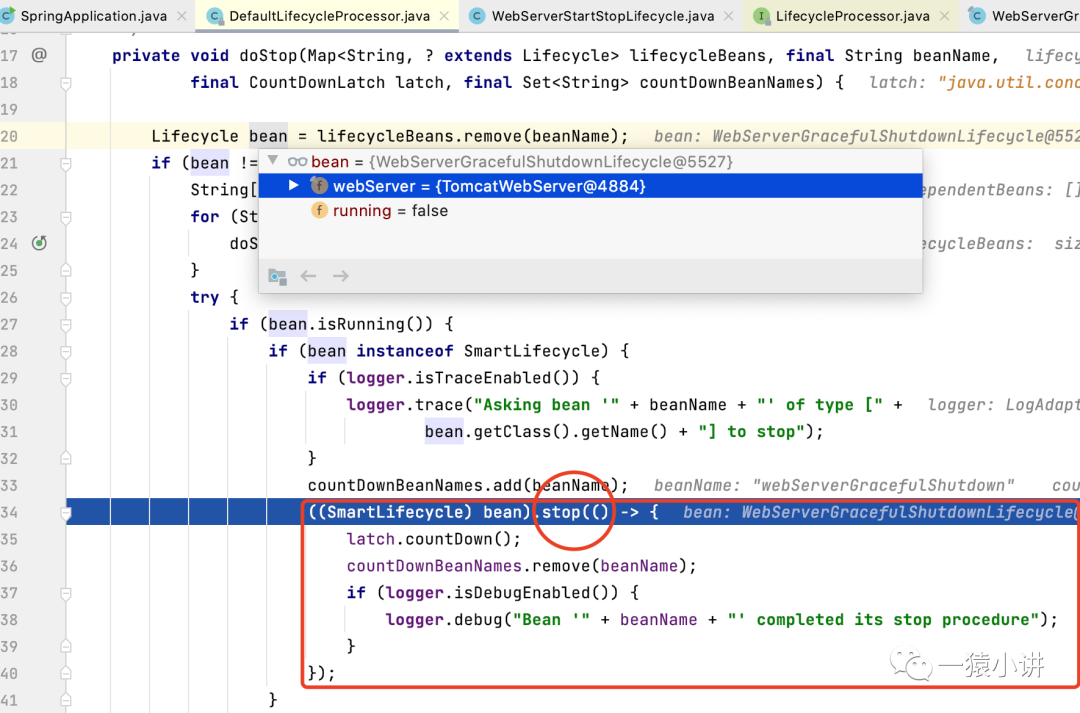This screenshot has width=1080, height=713.
Task: Toggle fold marker at highlighted line 34
Action: (x=66, y=513)
